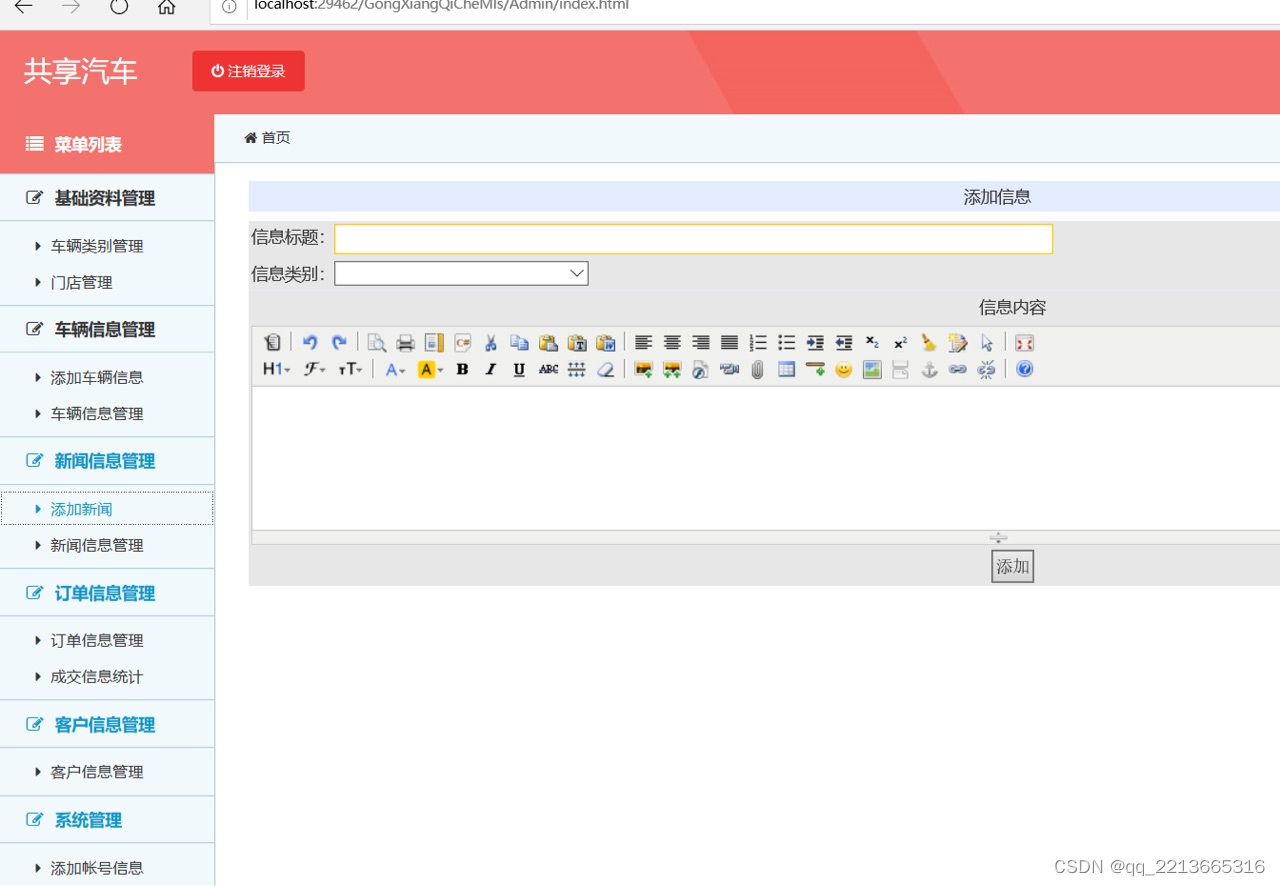1280x886 pixels.
Task: Open 门店管理 in the sidebar
Action: pyautogui.click(x=82, y=283)
